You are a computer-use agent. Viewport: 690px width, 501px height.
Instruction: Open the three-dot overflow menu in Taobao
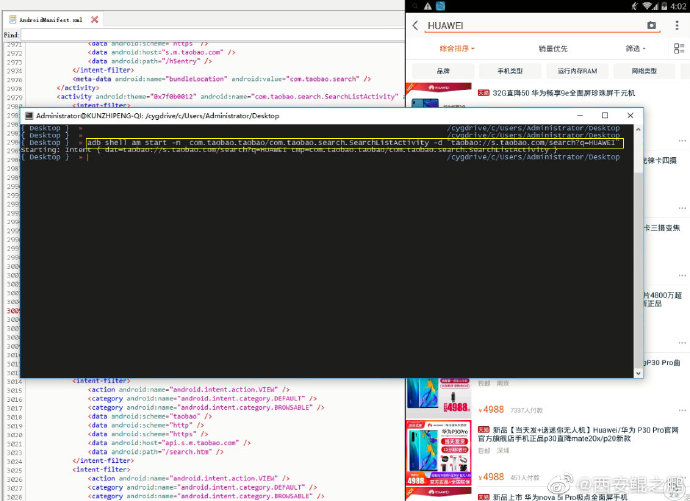(677, 25)
